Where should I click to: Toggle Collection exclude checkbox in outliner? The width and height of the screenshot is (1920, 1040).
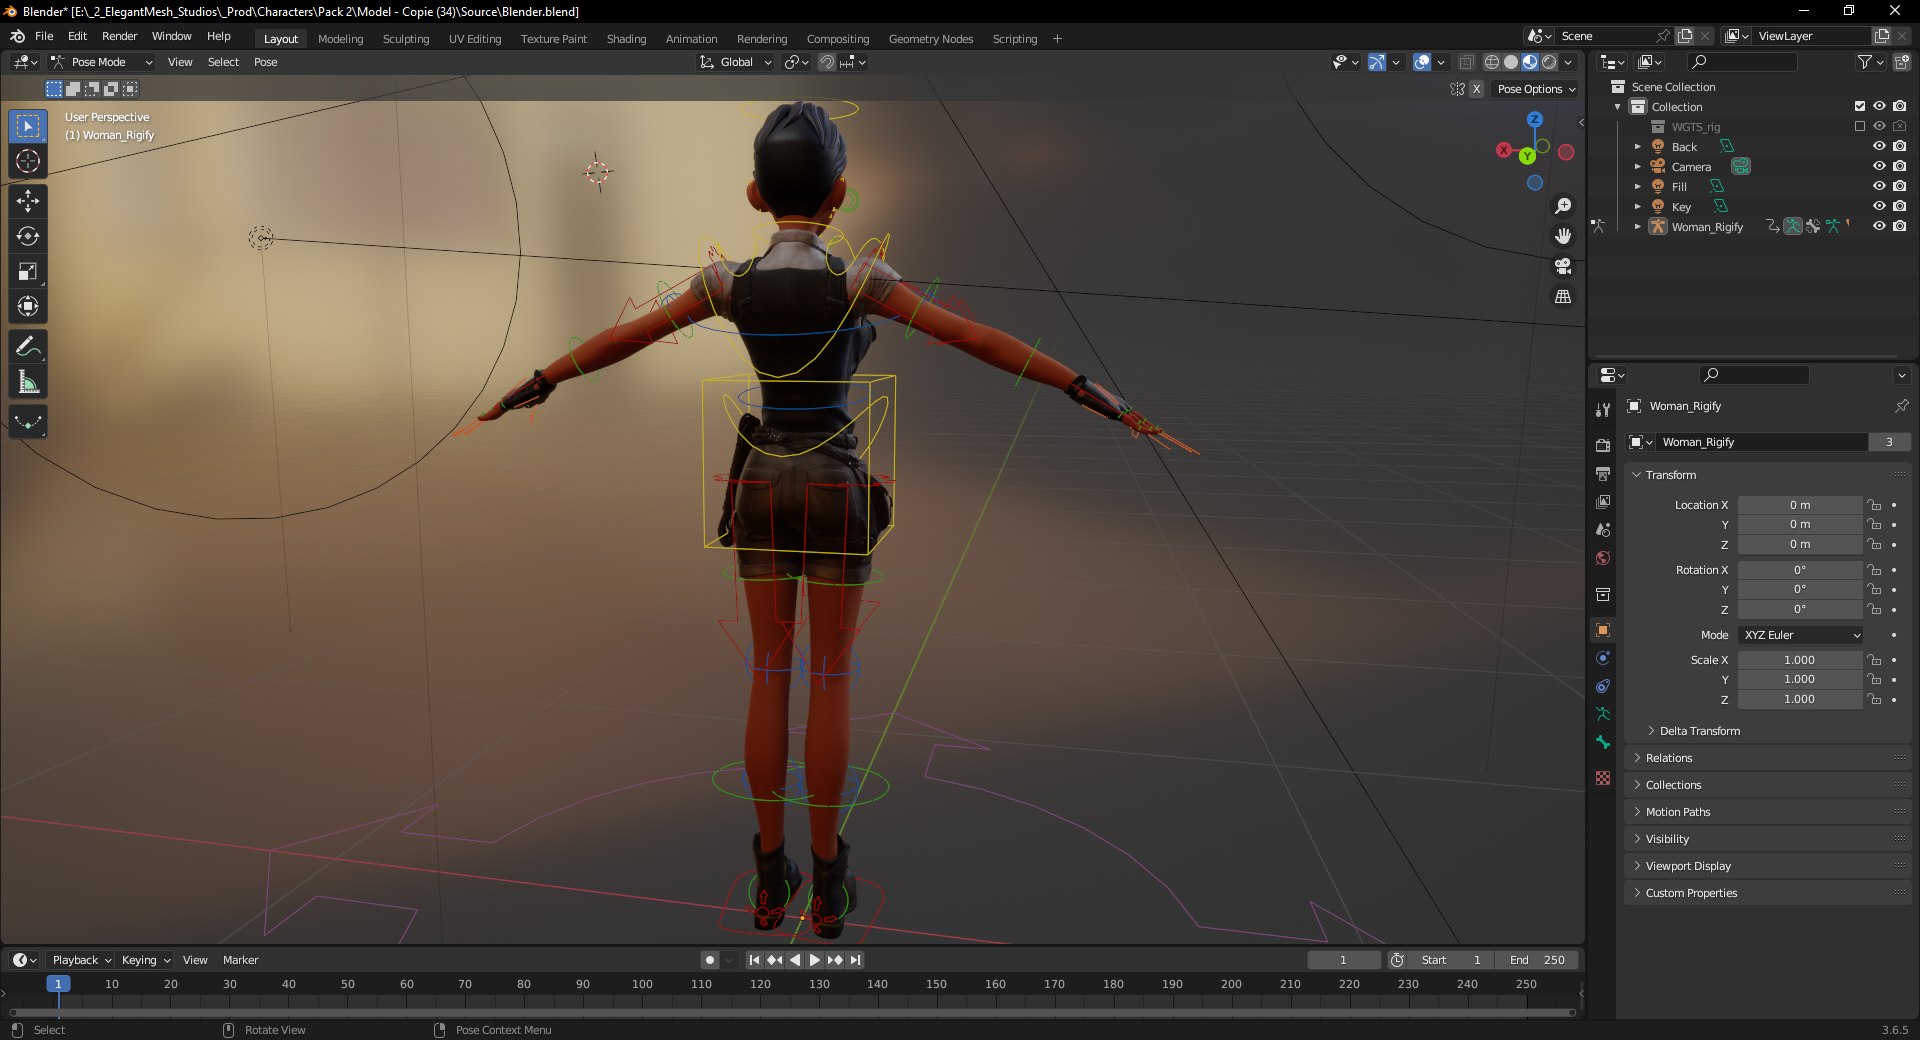pyautogui.click(x=1860, y=106)
